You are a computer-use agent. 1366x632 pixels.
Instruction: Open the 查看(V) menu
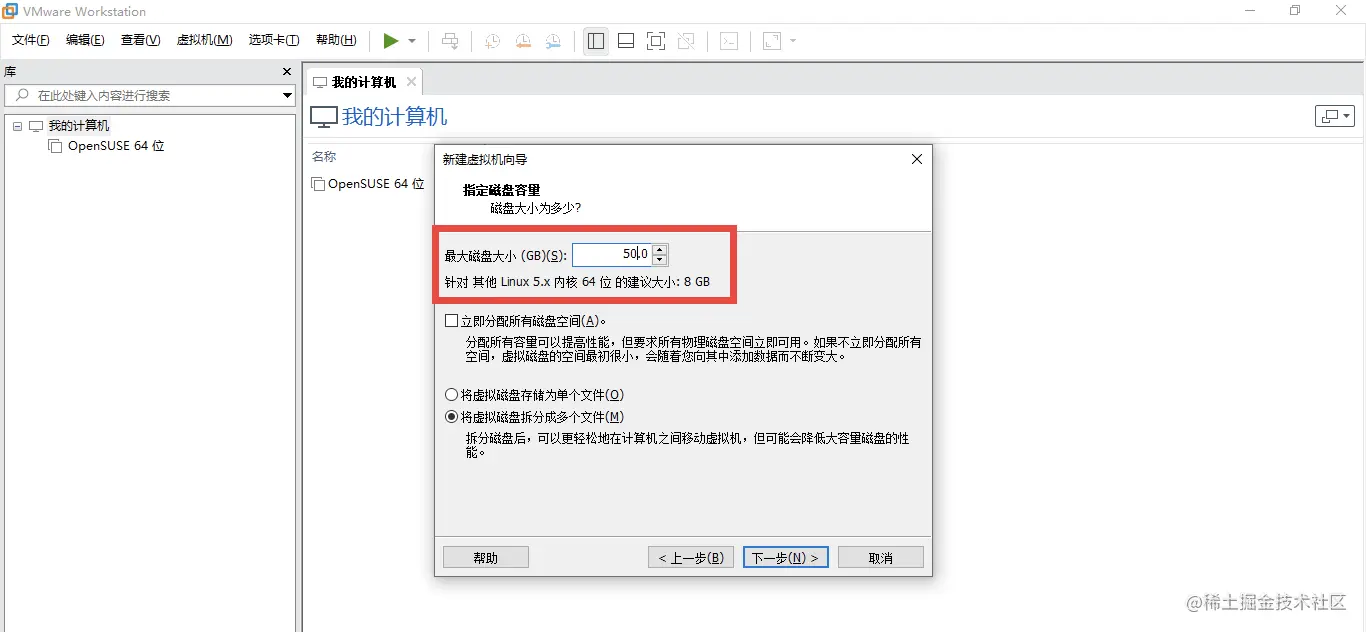tap(140, 40)
